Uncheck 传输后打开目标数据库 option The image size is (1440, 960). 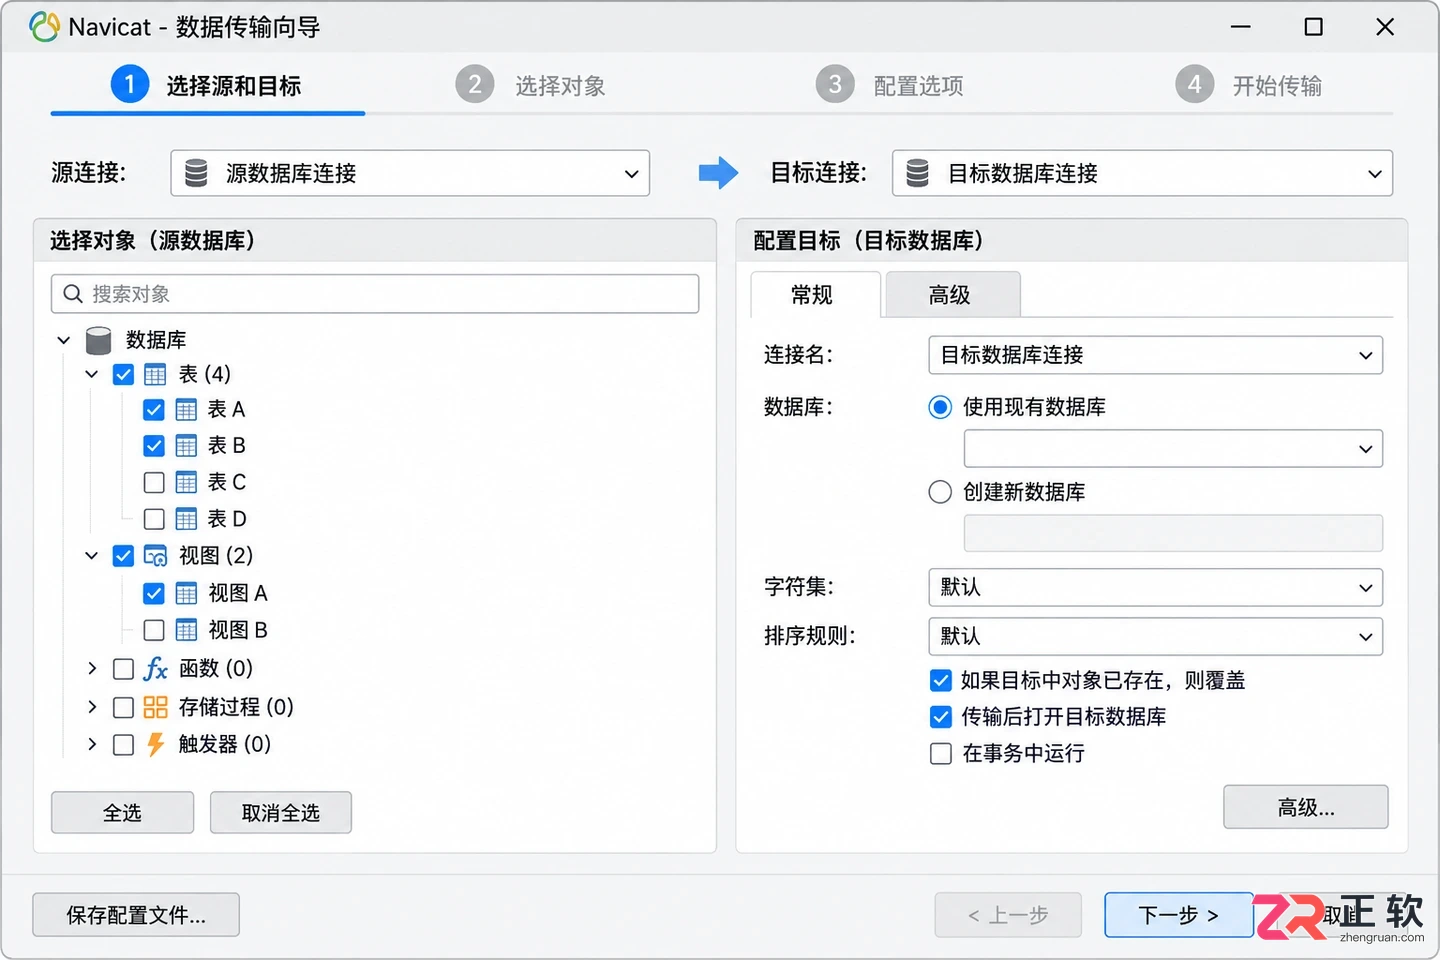(x=941, y=717)
